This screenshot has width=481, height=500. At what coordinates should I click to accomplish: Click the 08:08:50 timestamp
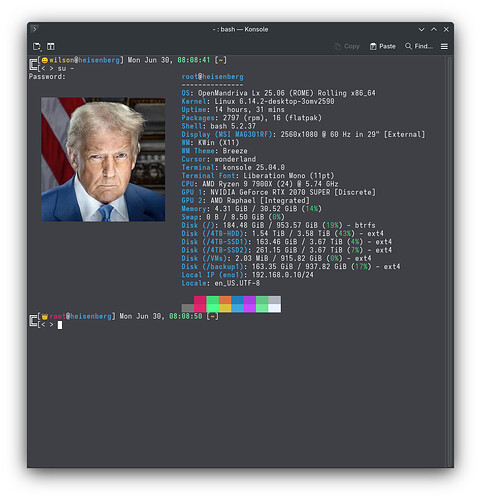point(185,316)
